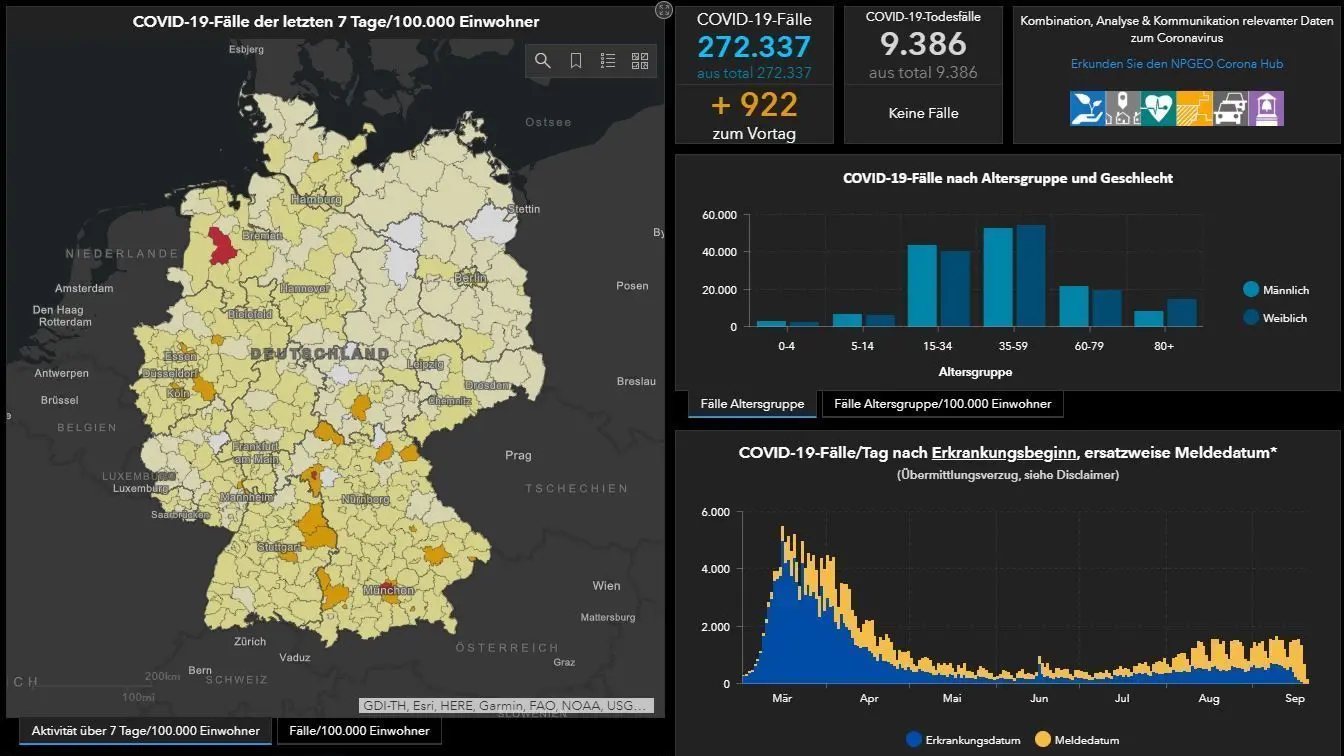The width and height of the screenshot is (1344, 756).
Task: Select the Fälle Altersgruppe/100.000 Einwohner tab
Action: click(x=942, y=404)
